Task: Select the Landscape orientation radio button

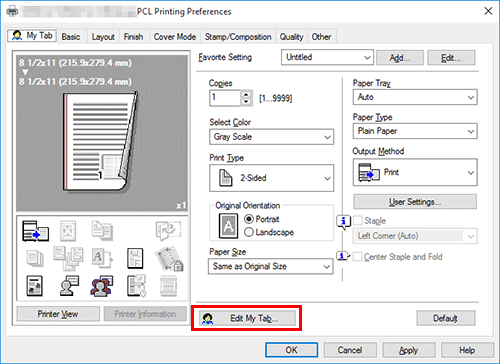Action: pyautogui.click(x=249, y=232)
